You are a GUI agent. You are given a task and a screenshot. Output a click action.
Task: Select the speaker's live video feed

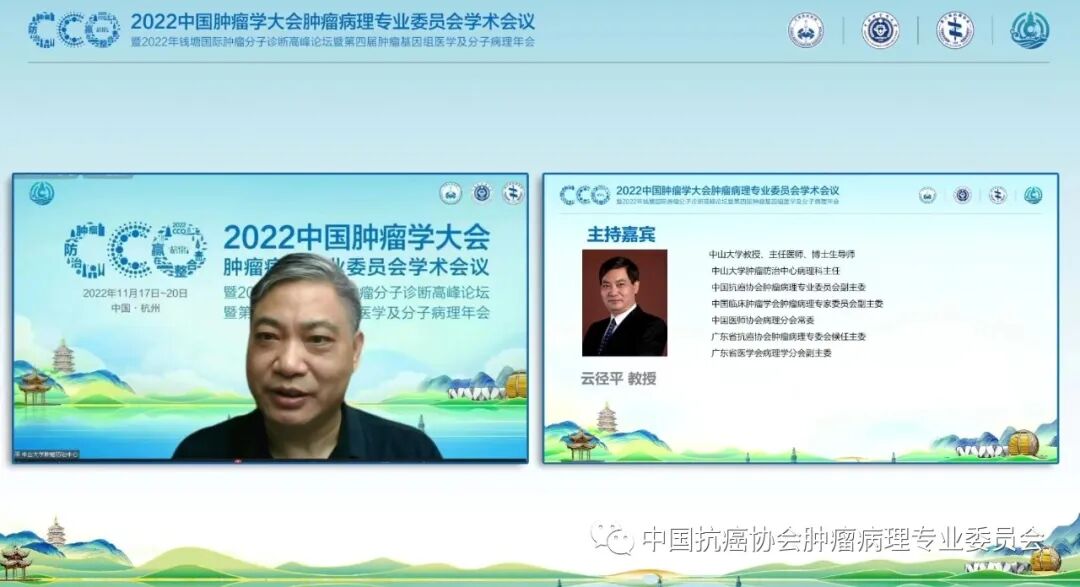(271, 318)
